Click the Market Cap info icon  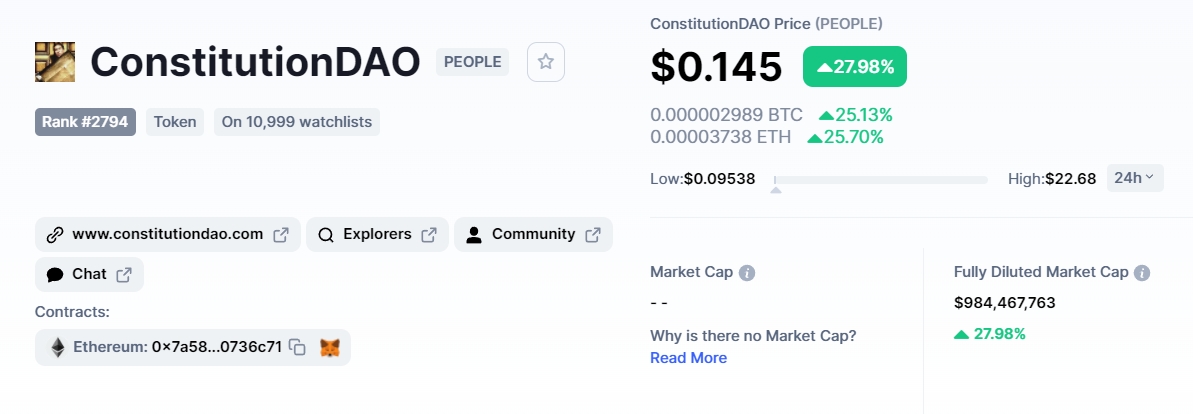coord(747,272)
